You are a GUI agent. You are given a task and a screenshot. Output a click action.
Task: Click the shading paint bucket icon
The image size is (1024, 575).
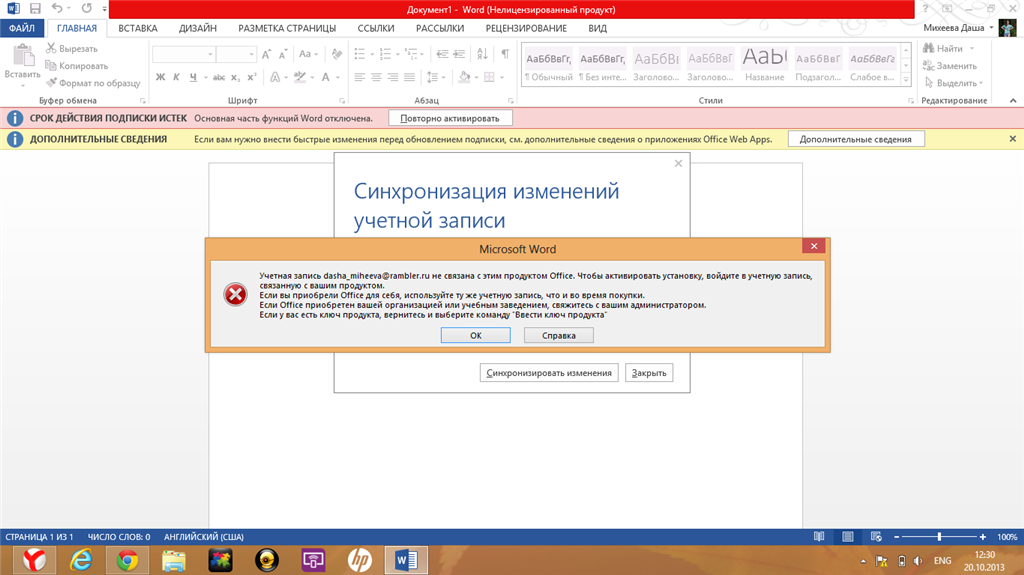[464, 77]
